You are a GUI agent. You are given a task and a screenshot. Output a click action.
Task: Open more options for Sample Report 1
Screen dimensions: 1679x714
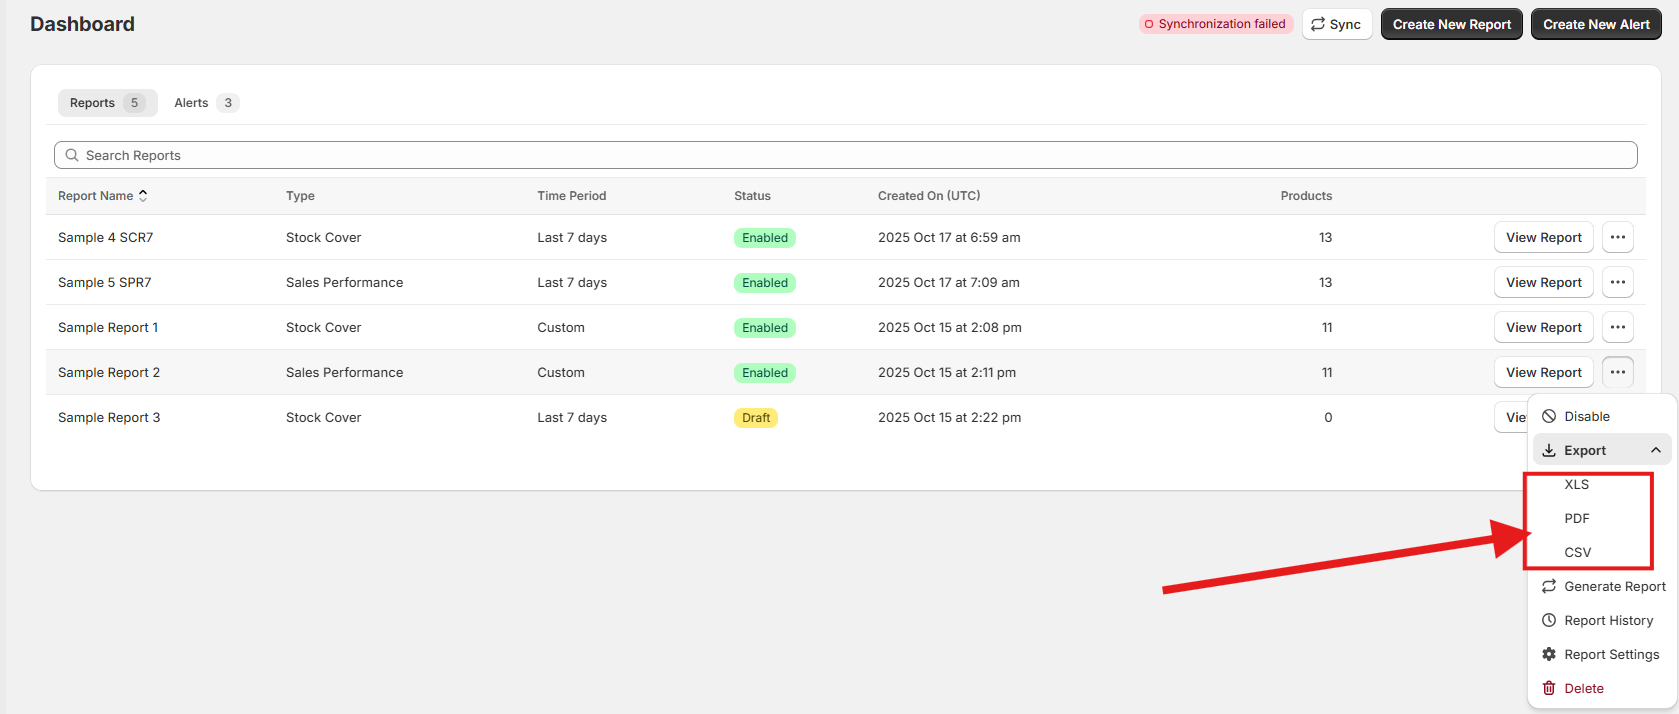[x=1617, y=327]
